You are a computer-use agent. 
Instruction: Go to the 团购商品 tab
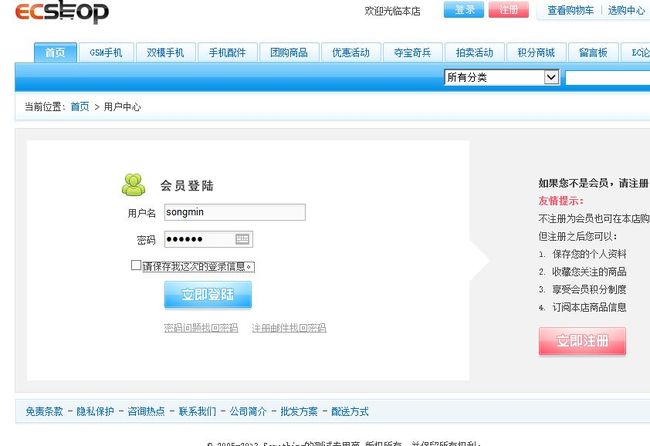tap(289, 53)
